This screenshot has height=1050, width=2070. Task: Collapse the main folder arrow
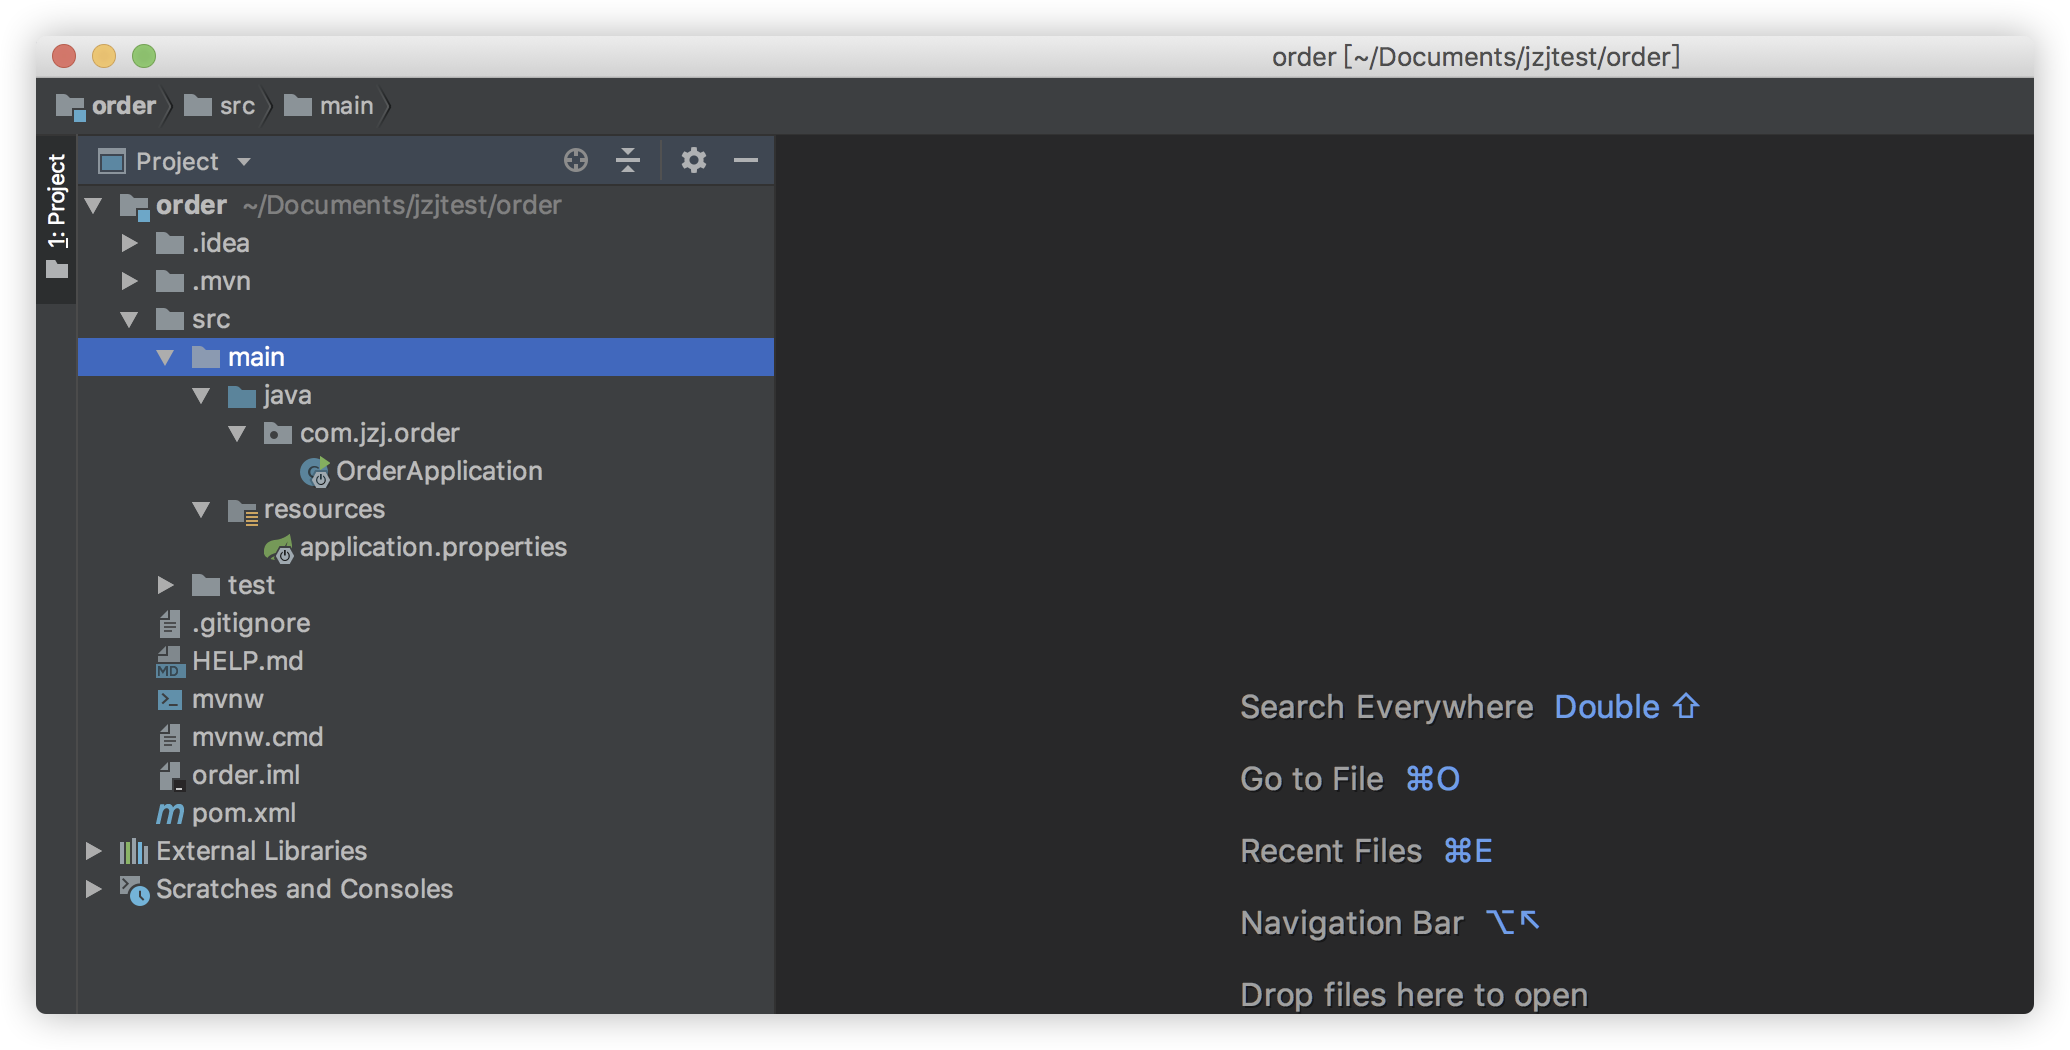click(166, 358)
